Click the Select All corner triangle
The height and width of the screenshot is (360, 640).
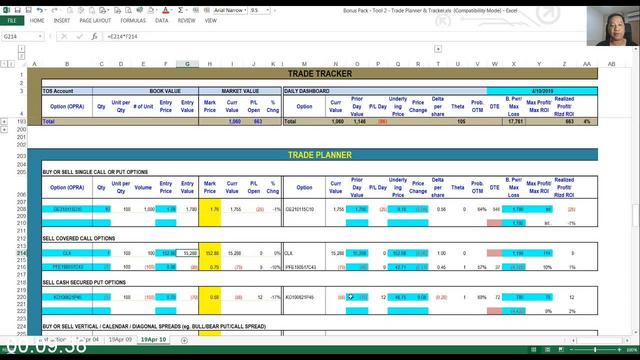[x=24, y=64]
